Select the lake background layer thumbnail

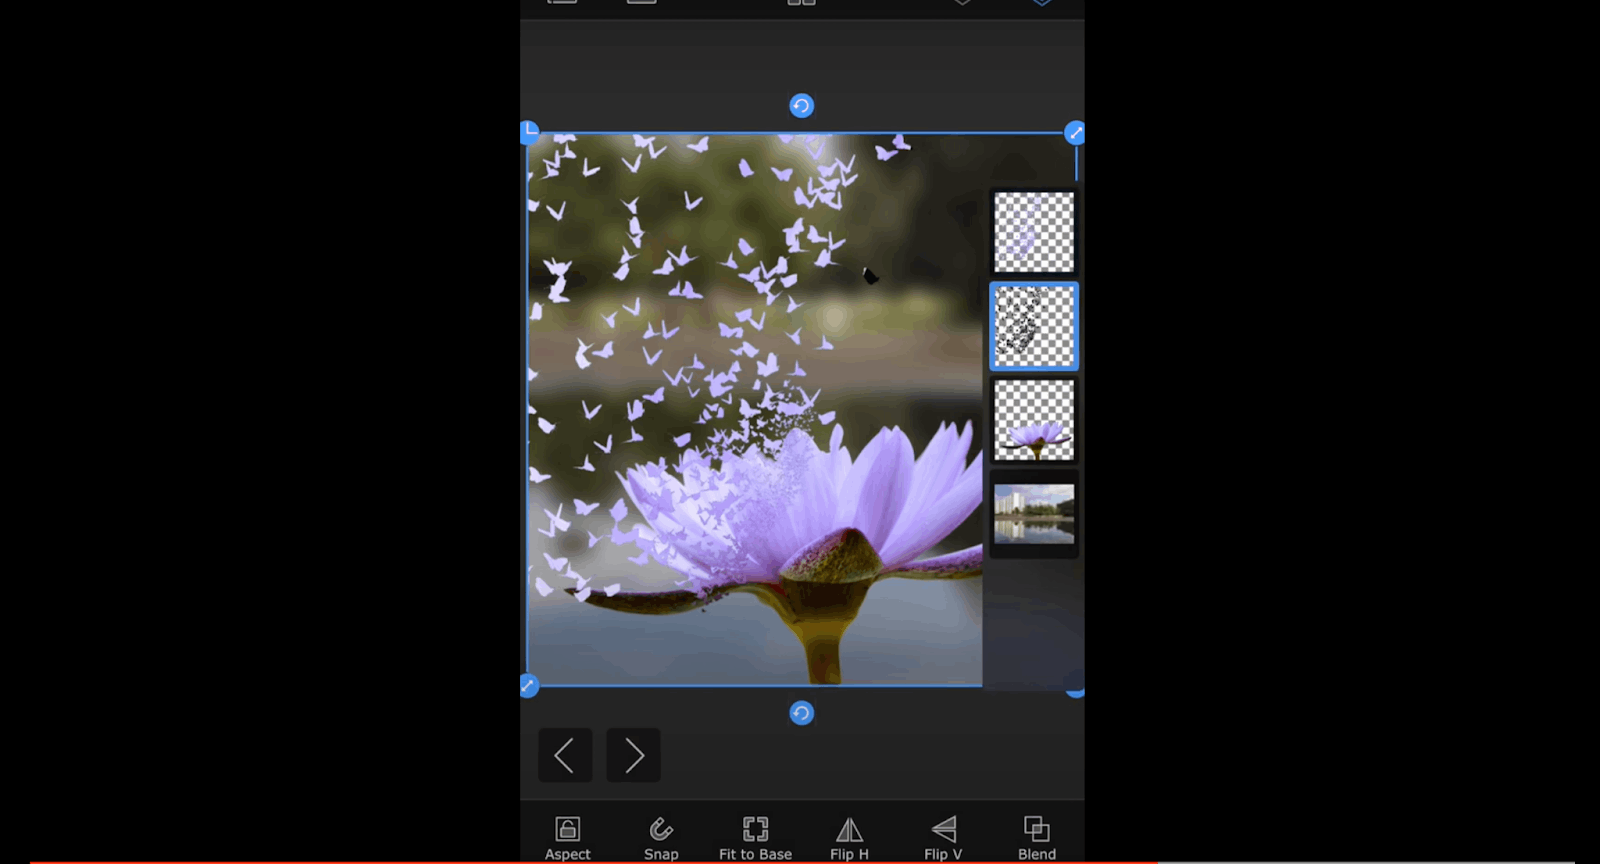pyautogui.click(x=1034, y=514)
